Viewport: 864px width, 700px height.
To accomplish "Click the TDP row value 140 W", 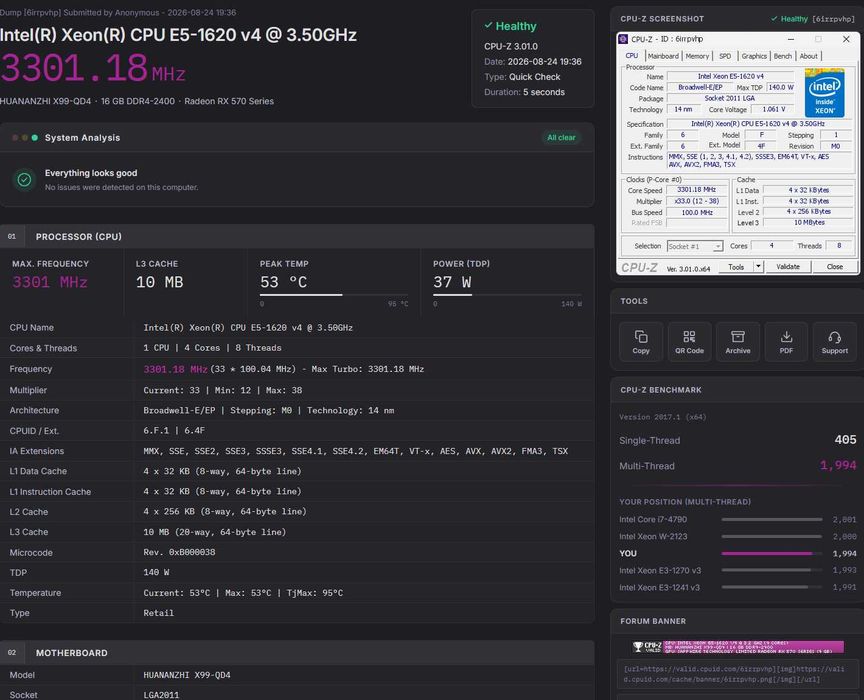I will coord(156,573).
